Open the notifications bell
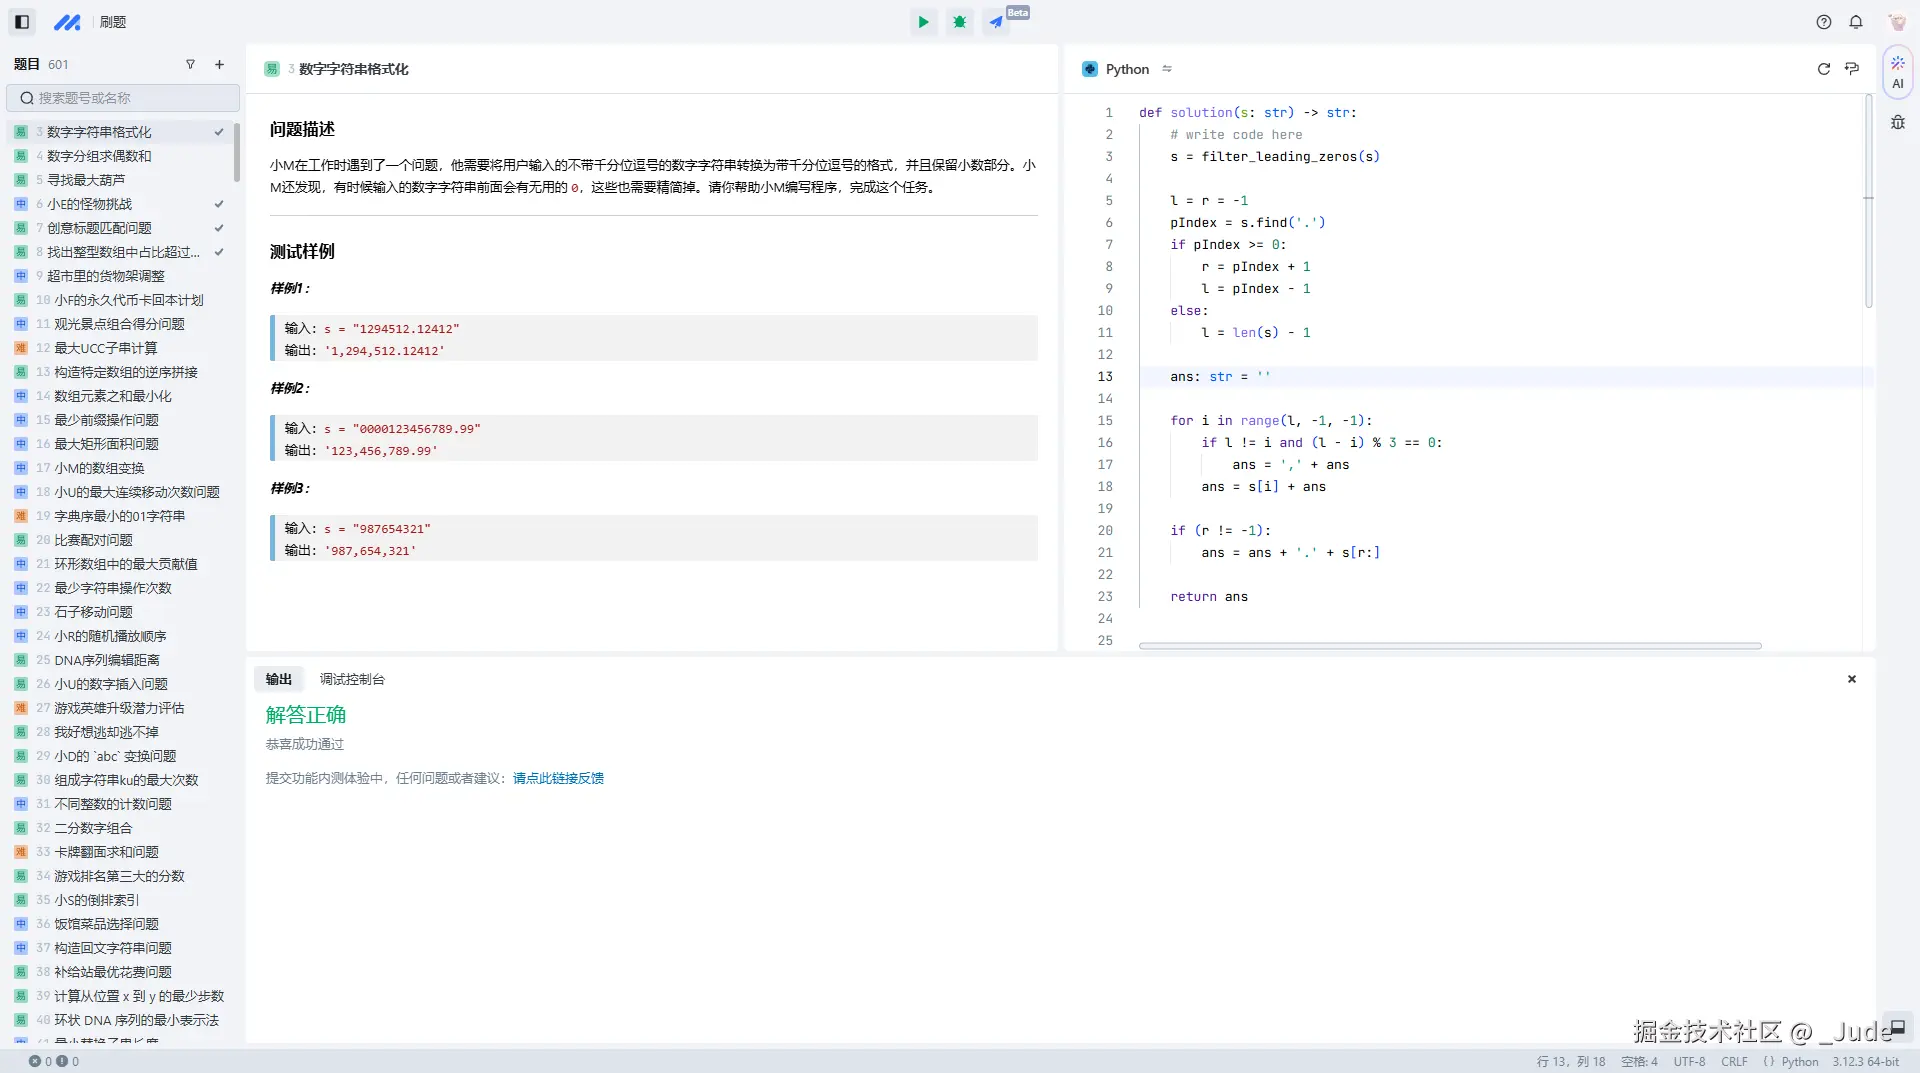This screenshot has width=1920, height=1073. click(1856, 22)
